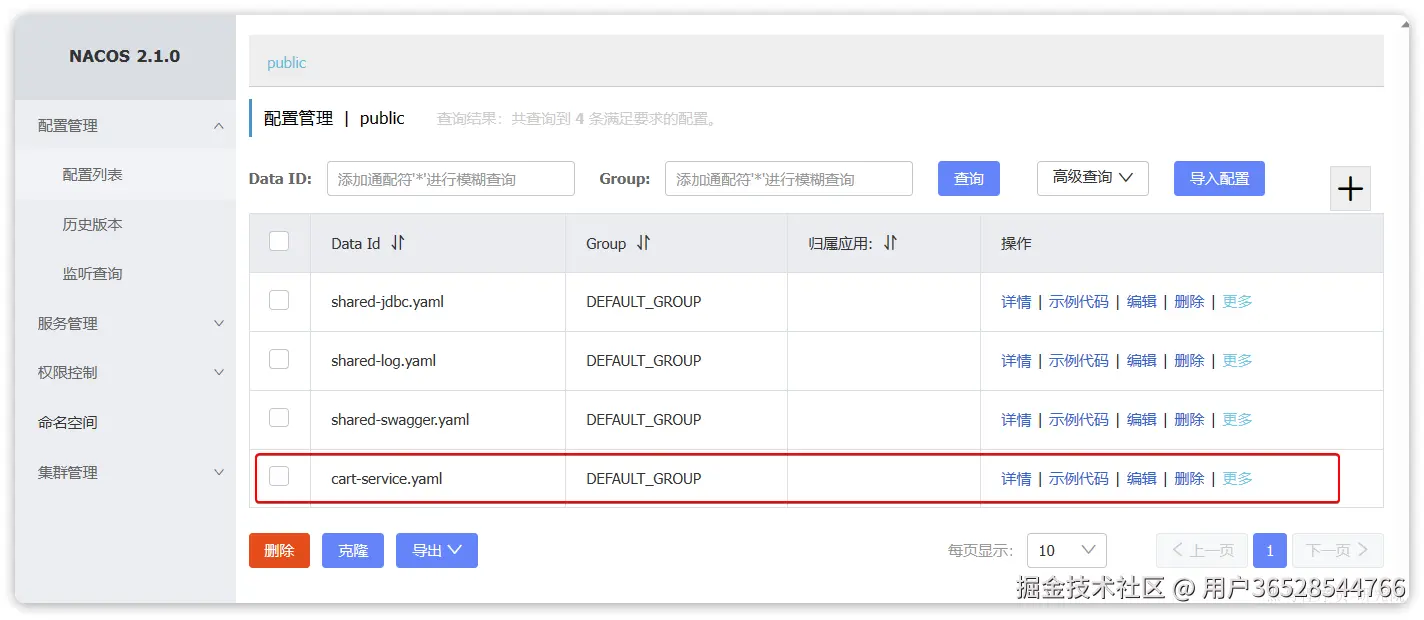Open 历史版本 in the sidebar

coord(92,225)
